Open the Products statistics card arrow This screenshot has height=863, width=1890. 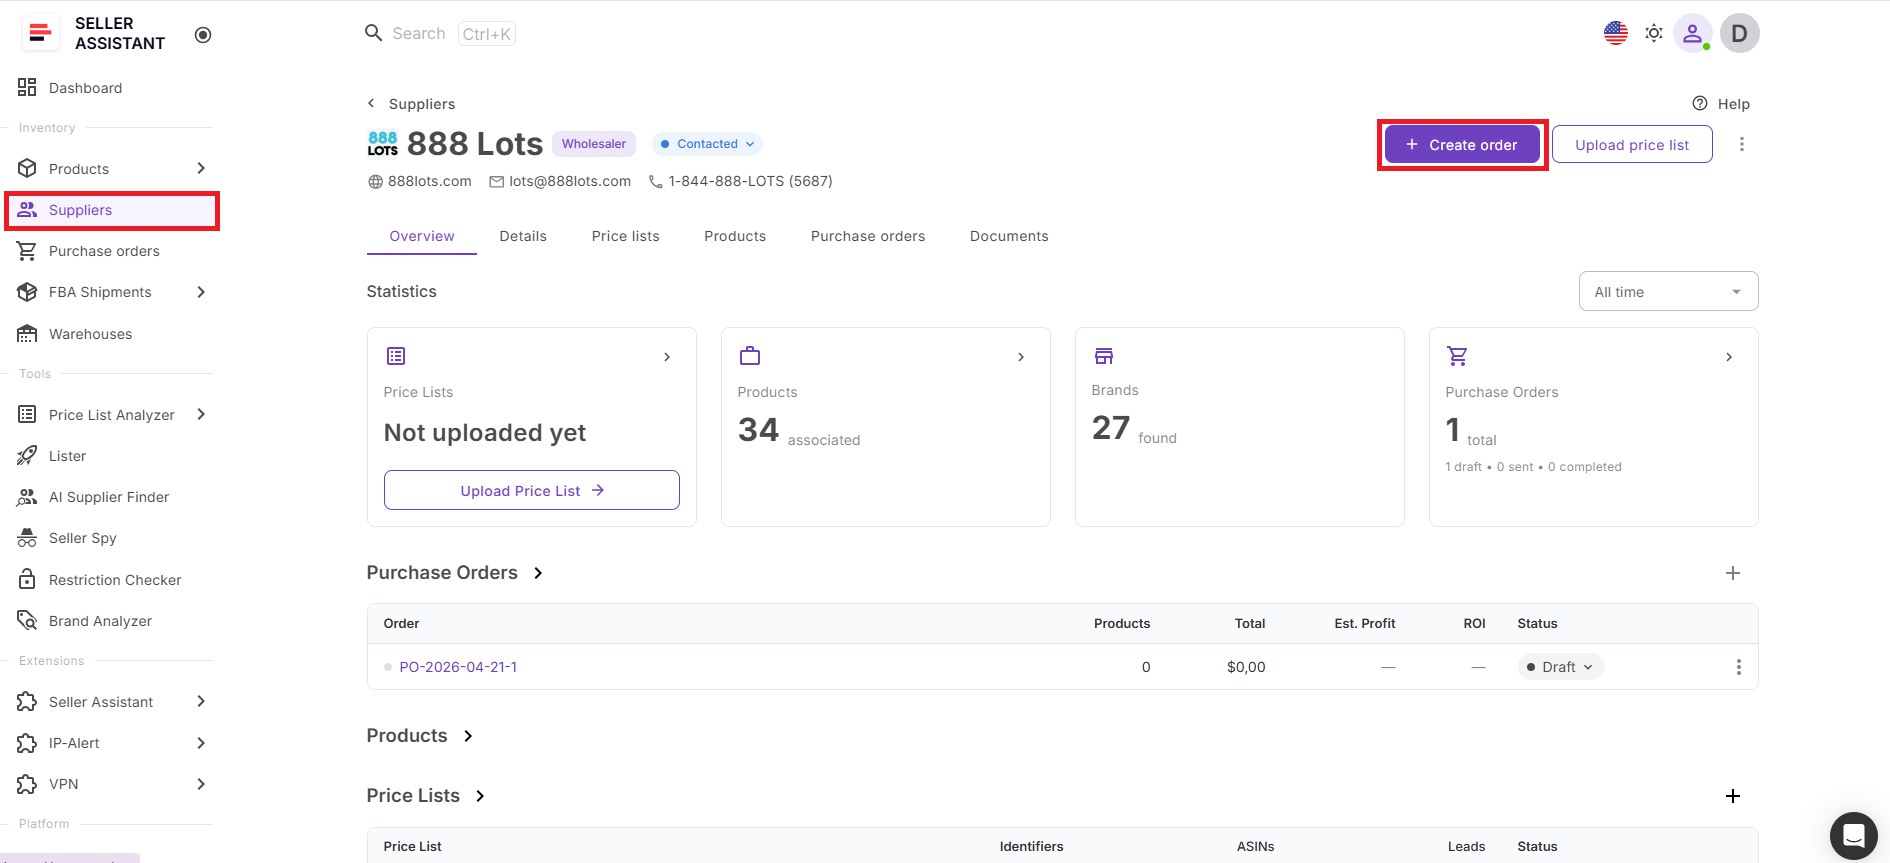click(1021, 357)
